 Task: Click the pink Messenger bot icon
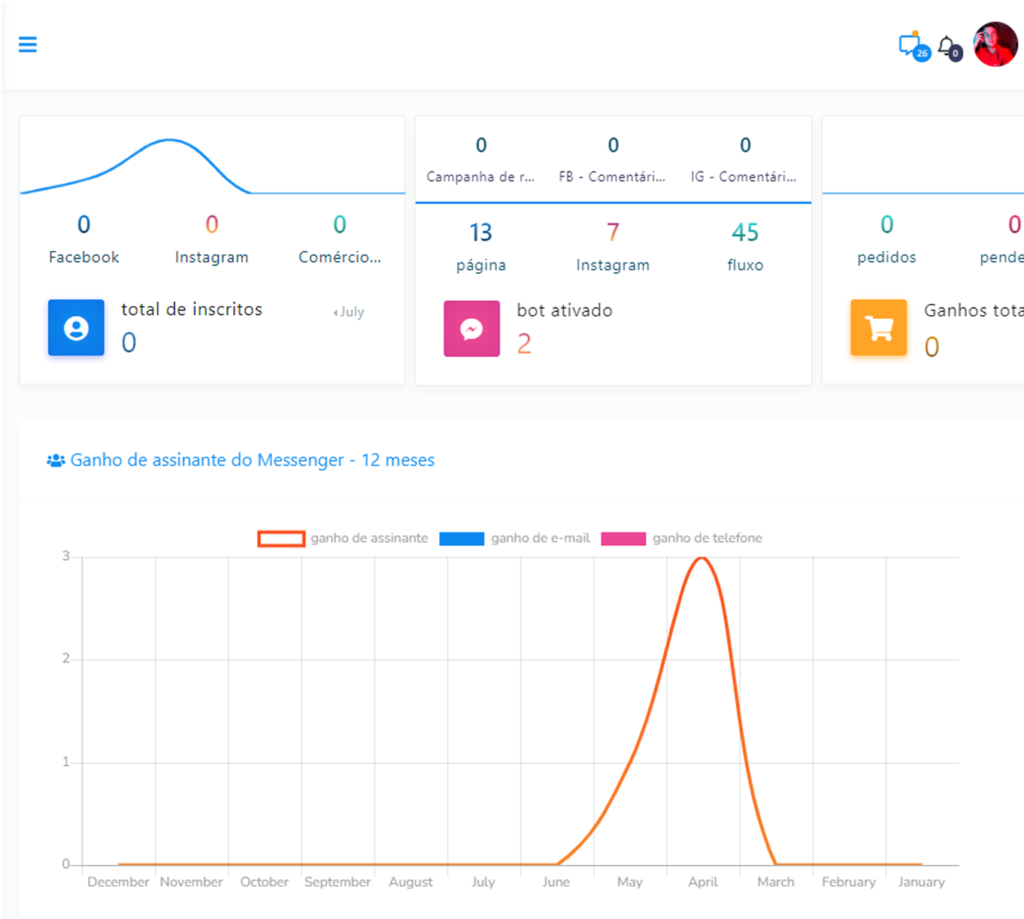472,329
